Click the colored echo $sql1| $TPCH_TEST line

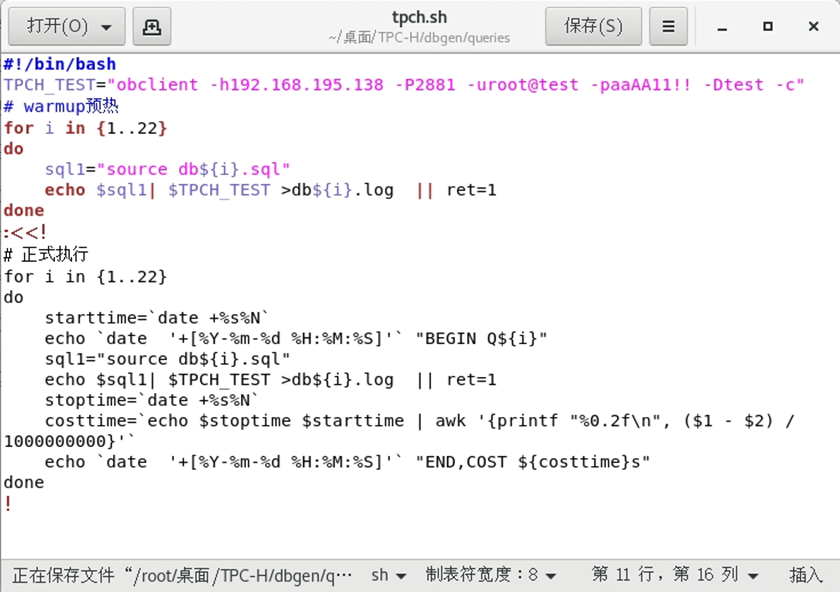coord(271,190)
